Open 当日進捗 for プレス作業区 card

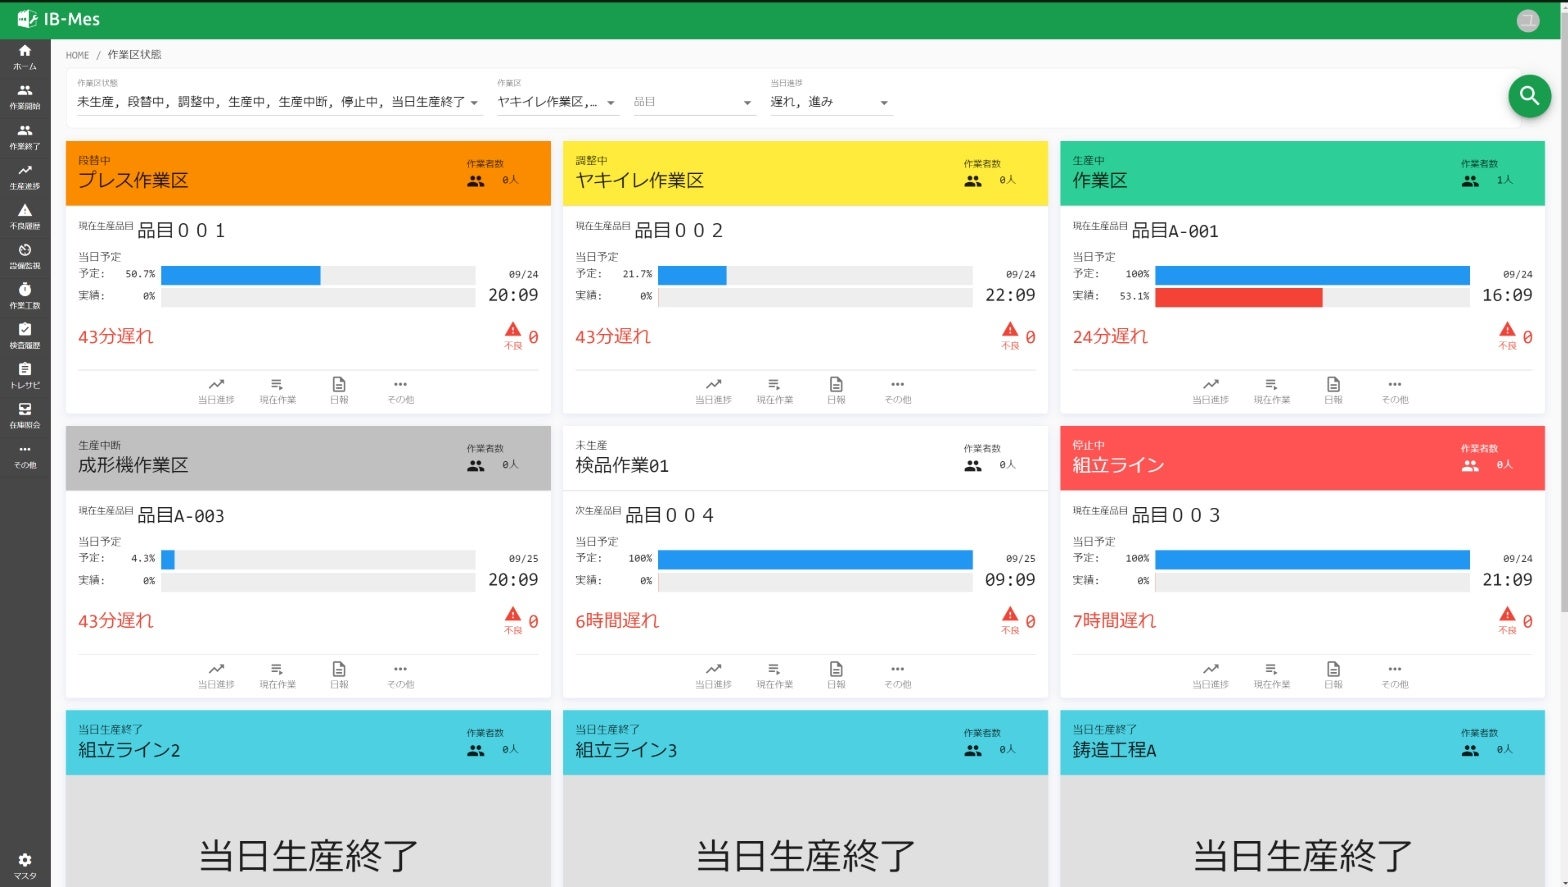click(216, 390)
